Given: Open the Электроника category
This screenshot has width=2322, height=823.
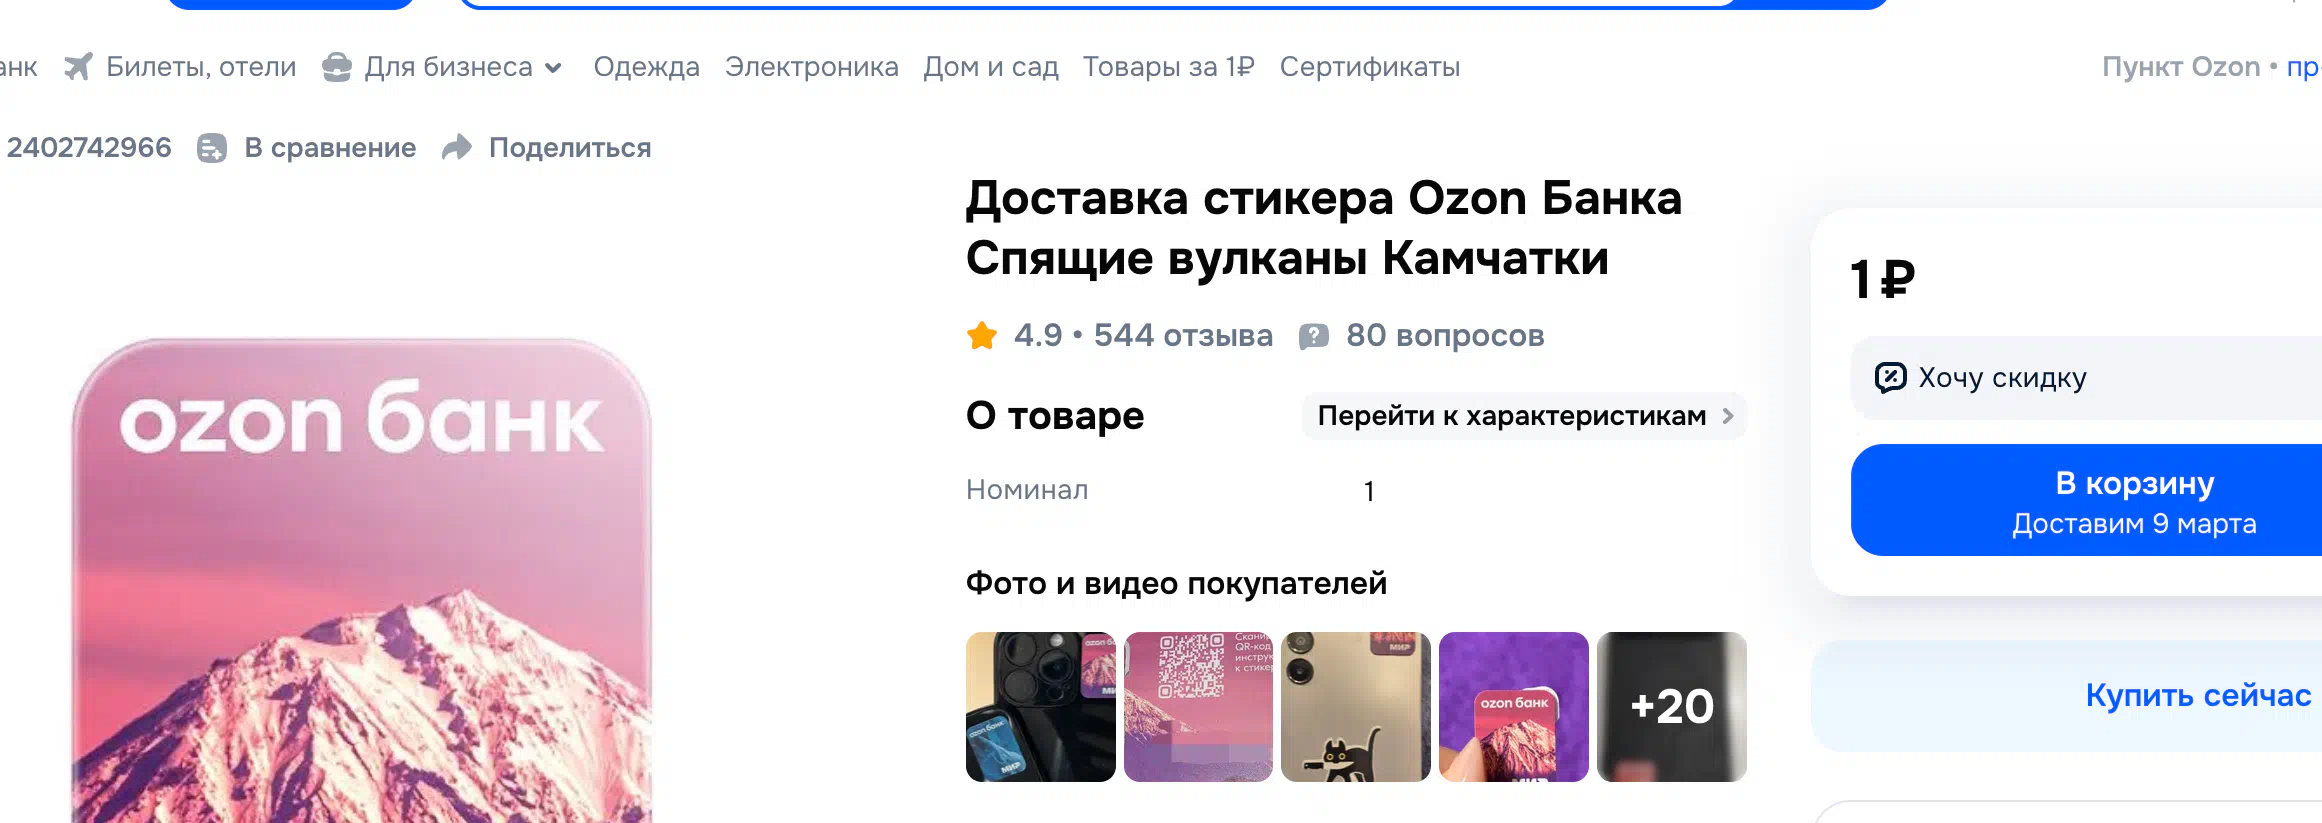Looking at the screenshot, I should click(811, 67).
